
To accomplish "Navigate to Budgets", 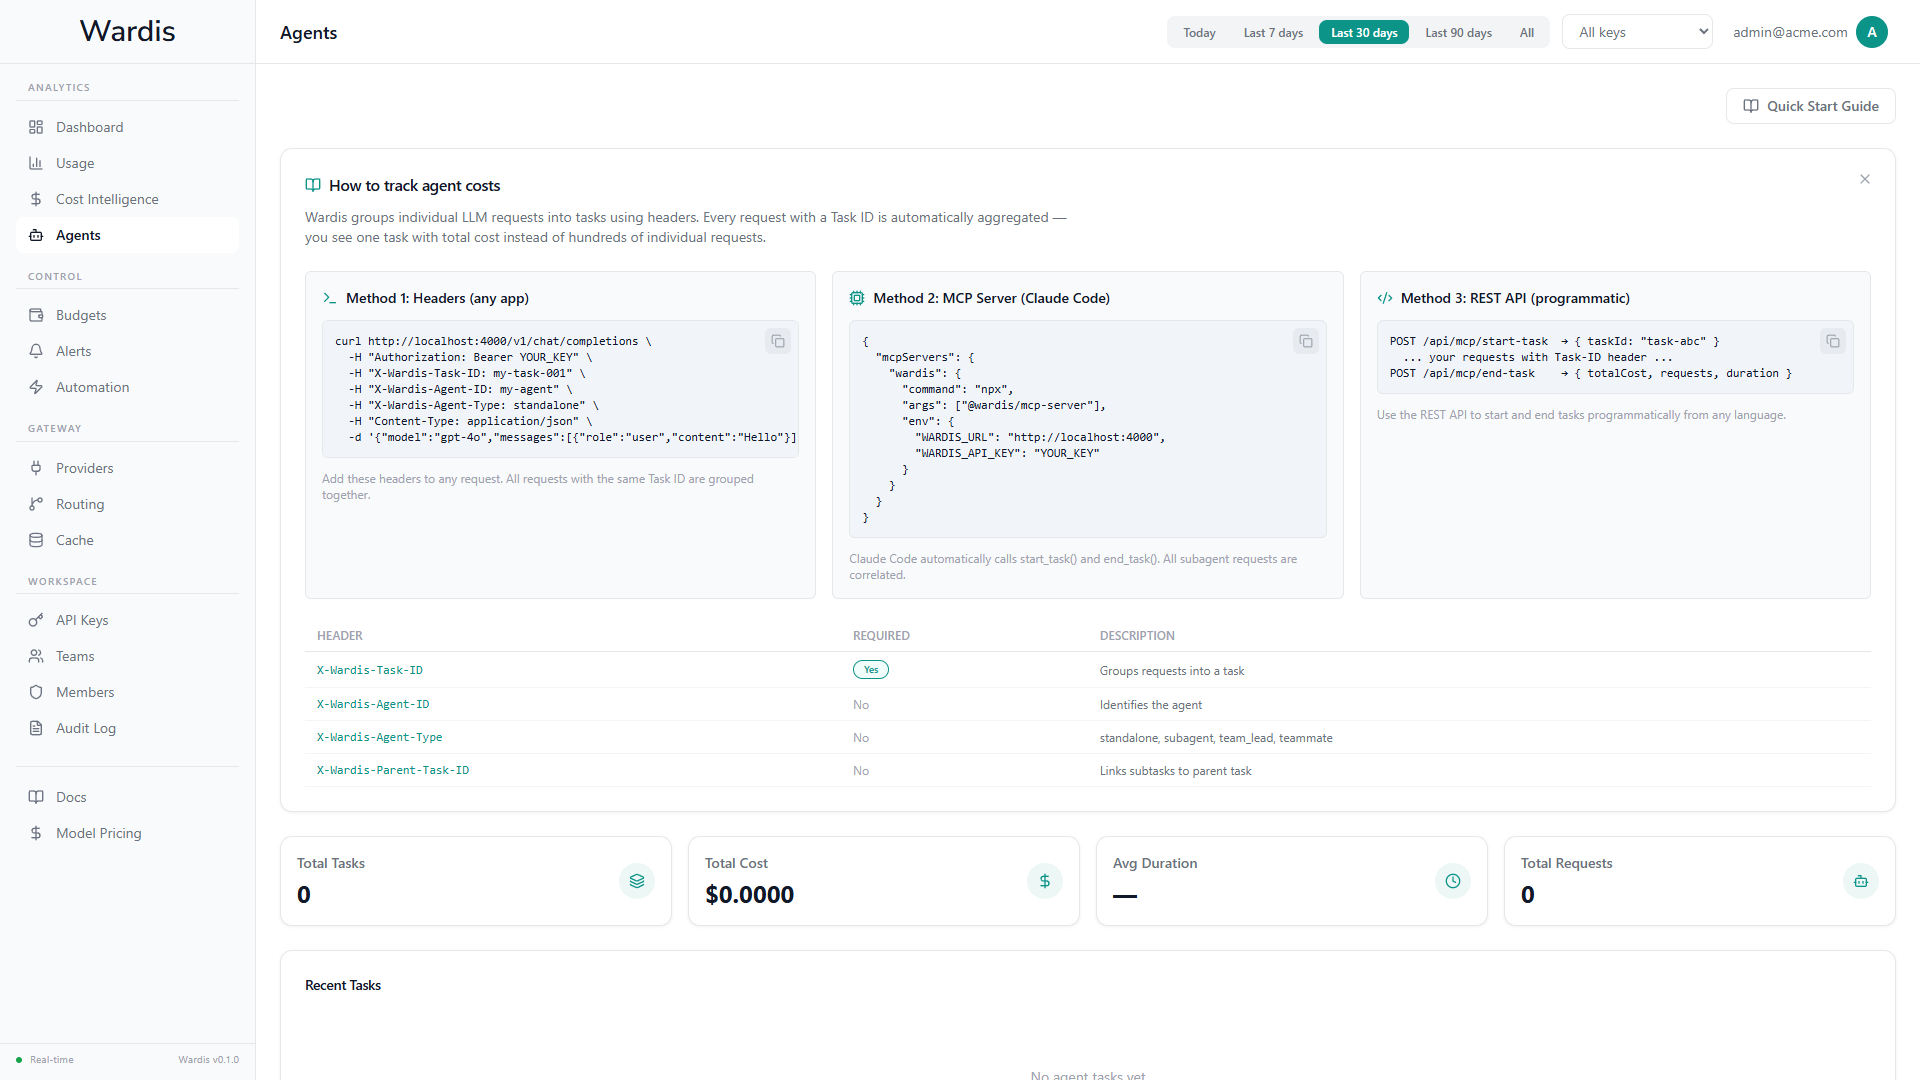I will (x=128, y=315).
